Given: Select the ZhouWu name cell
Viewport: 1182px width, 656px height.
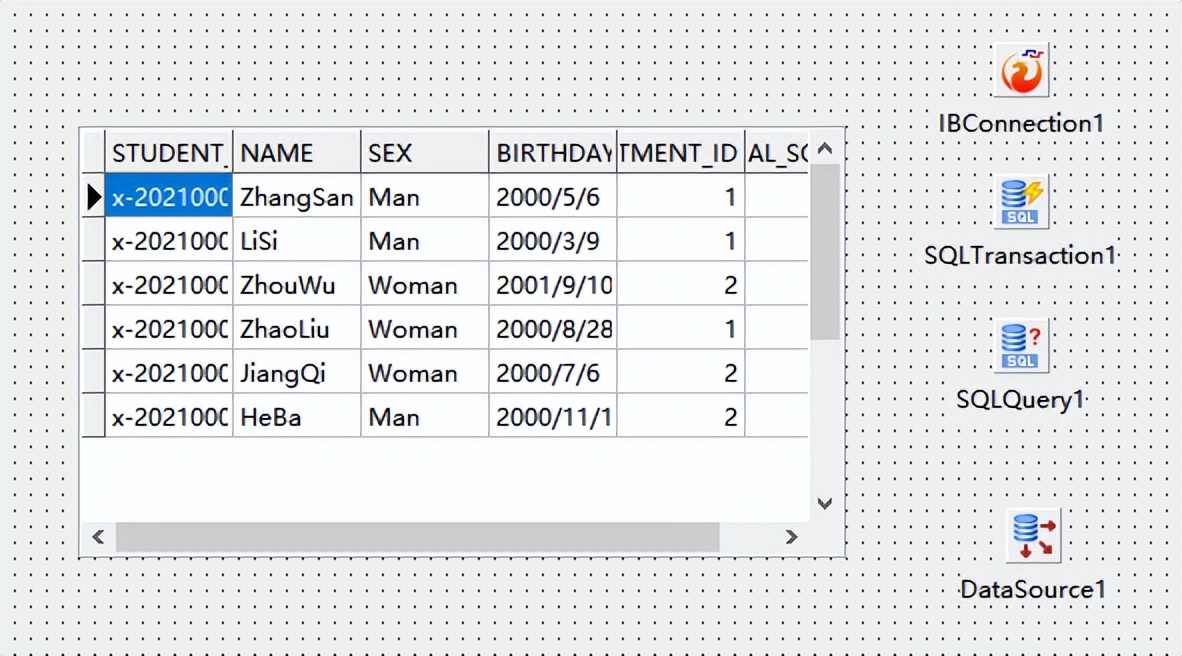Looking at the screenshot, I should coord(296,285).
